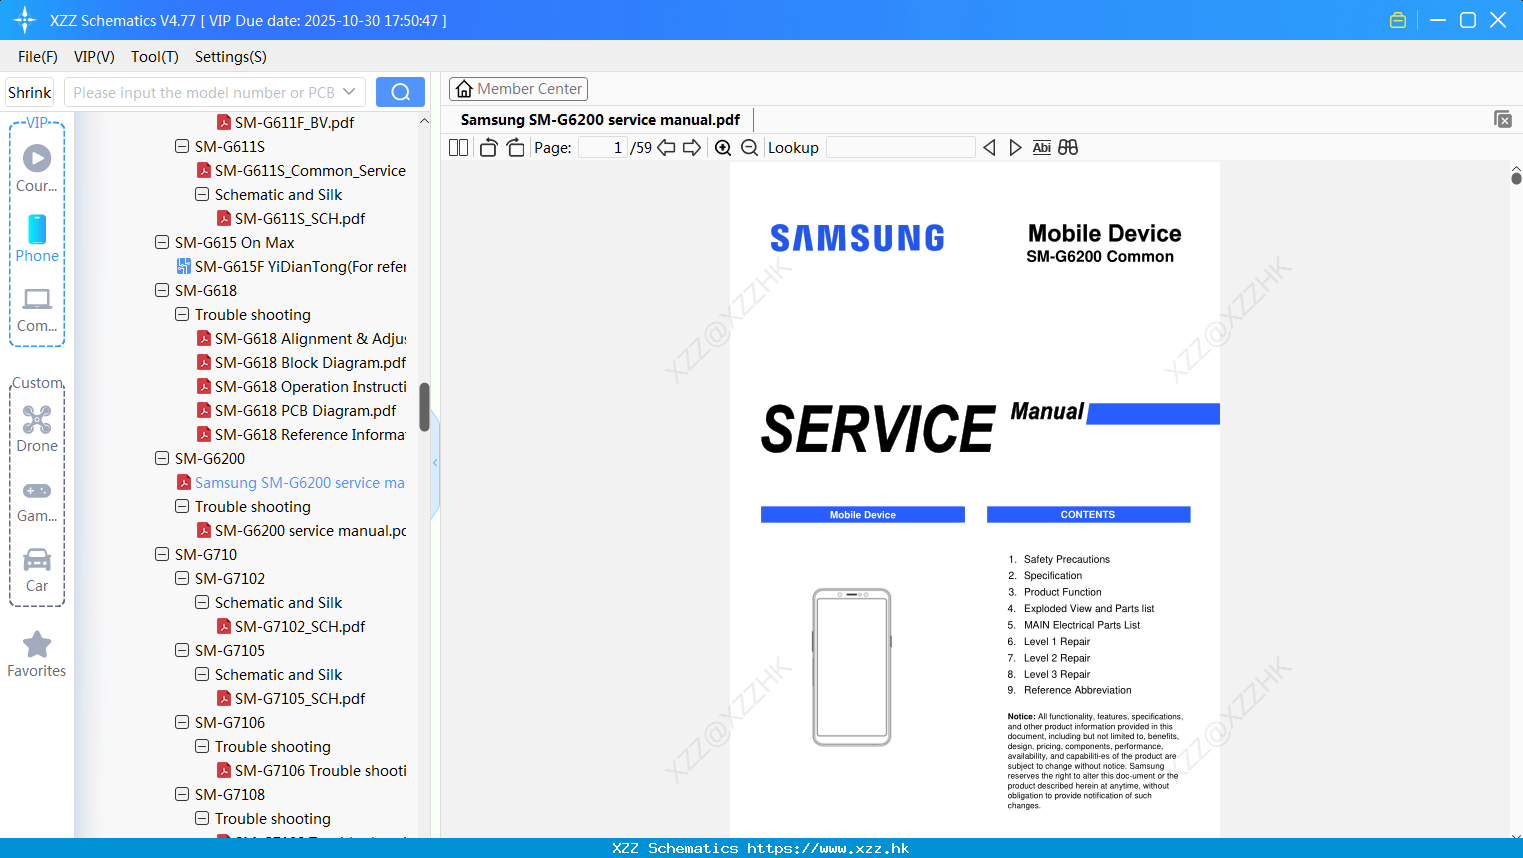Find previous lookup match
1523x858 pixels.
(x=989, y=148)
